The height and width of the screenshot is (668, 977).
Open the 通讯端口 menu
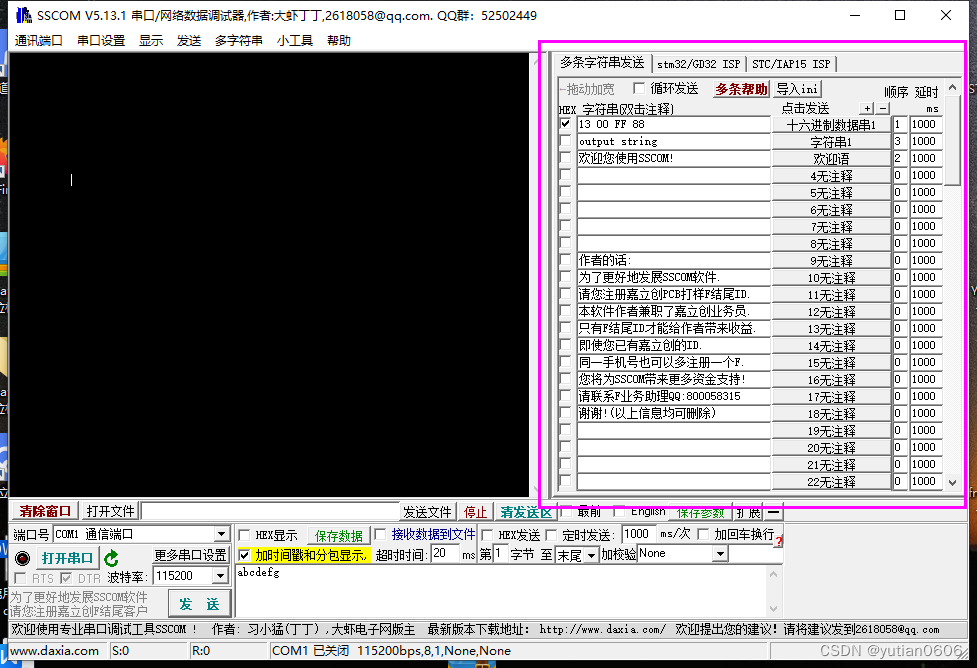pos(39,41)
